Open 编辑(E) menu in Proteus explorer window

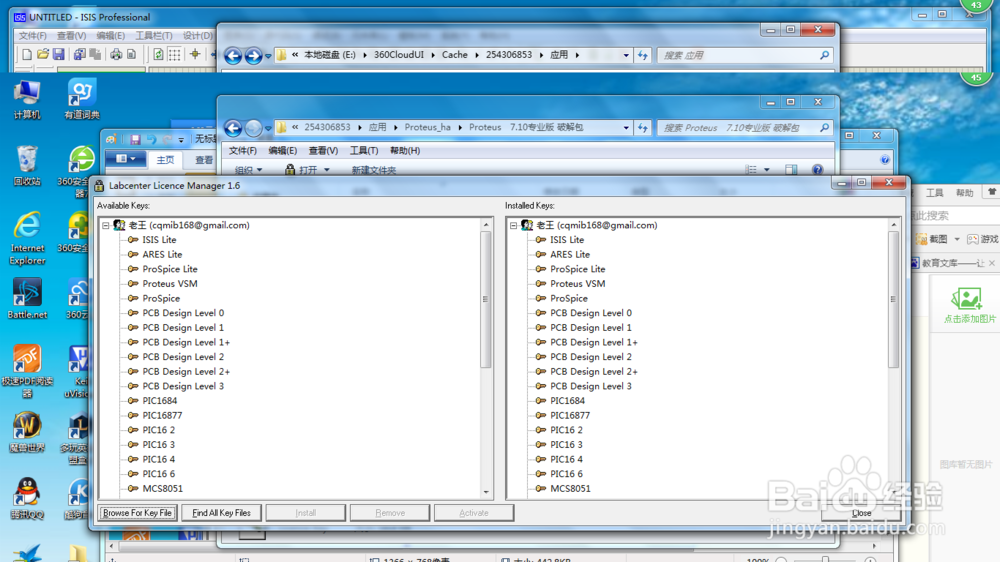283,151
